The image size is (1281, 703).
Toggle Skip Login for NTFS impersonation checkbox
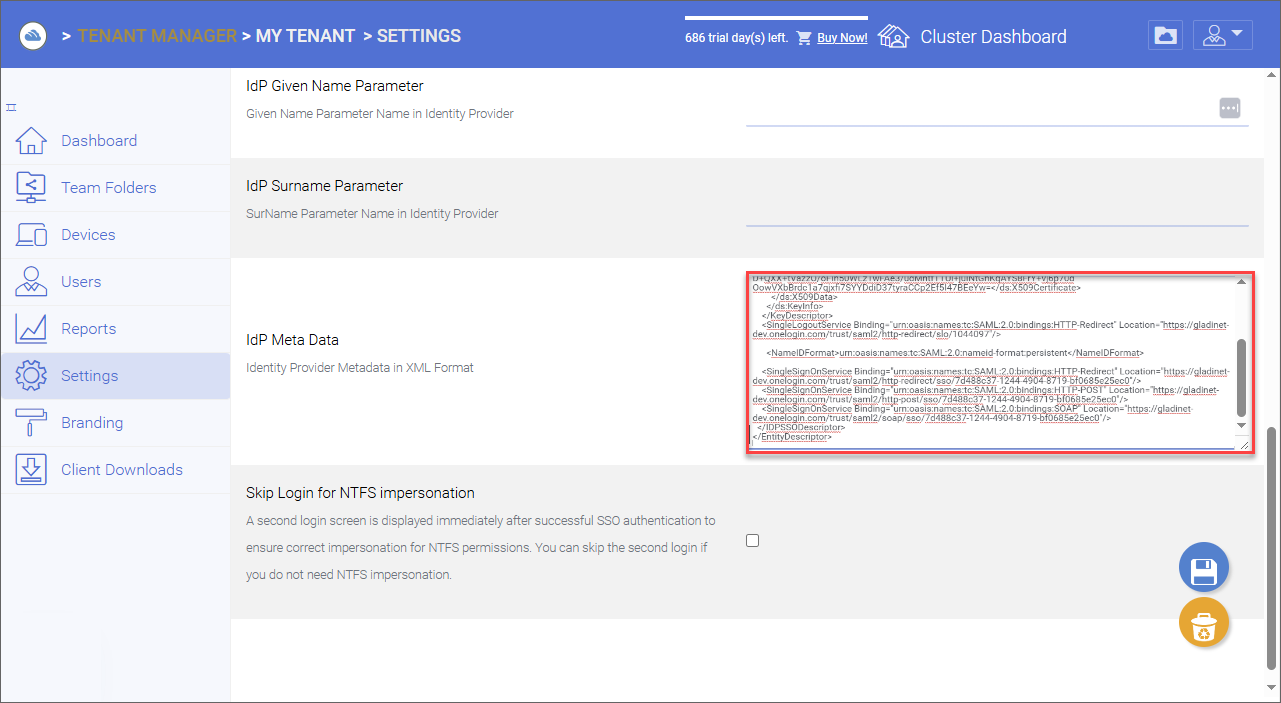[x=753, y=541]
